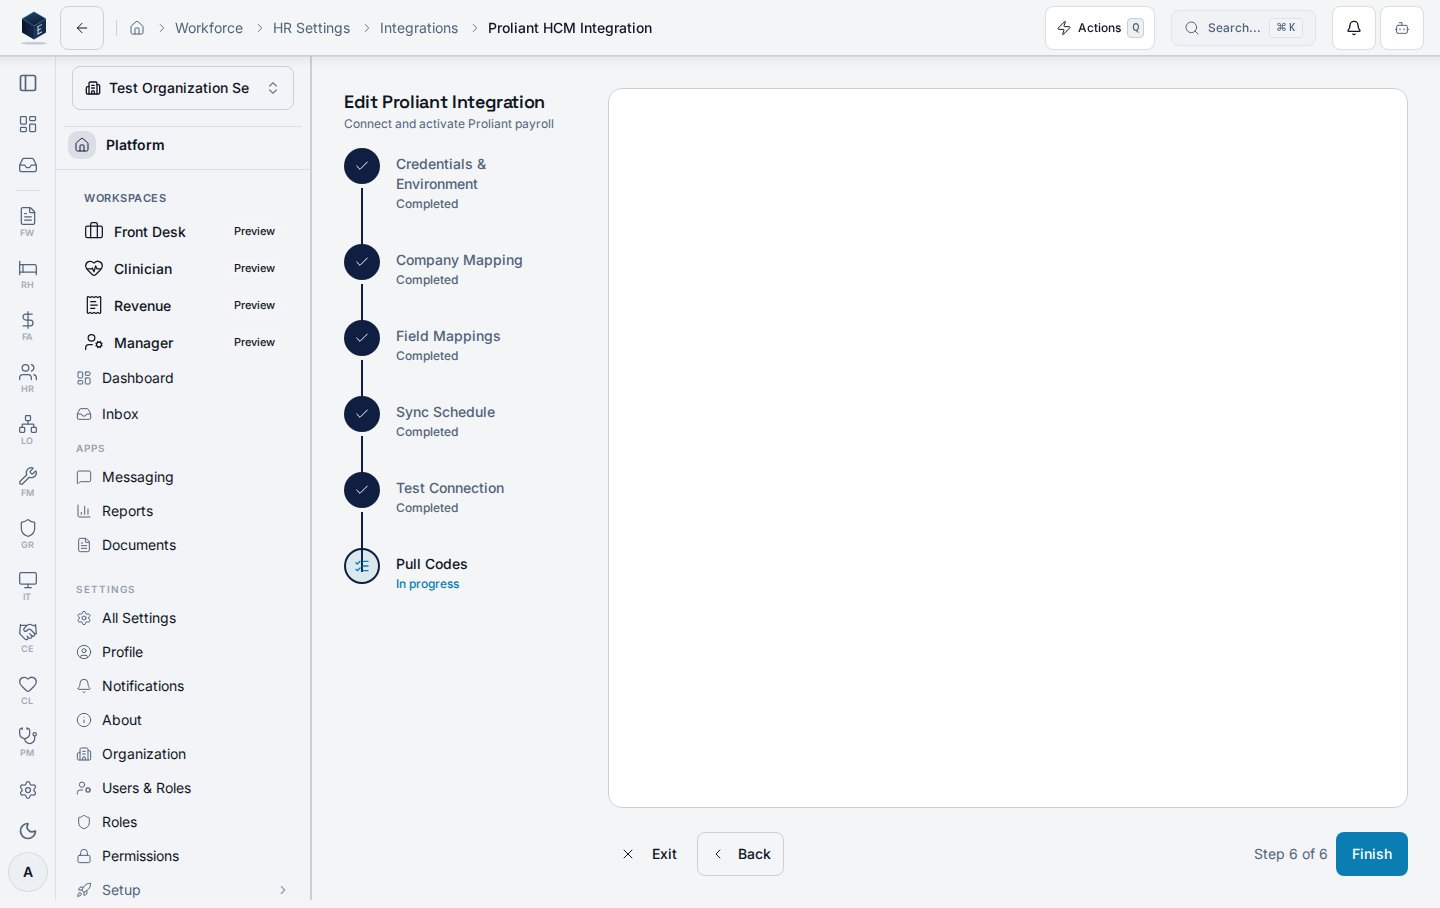The image size is (1440, 908).
Task: Open the CL heart rail icon
Action: click(28, 690)
